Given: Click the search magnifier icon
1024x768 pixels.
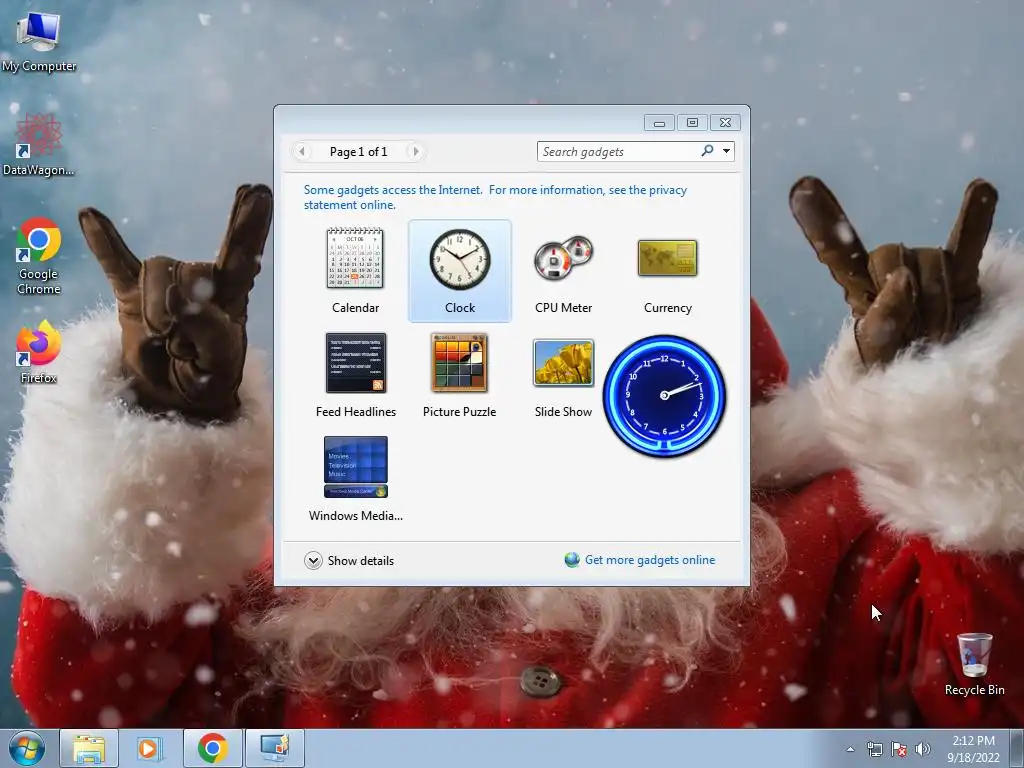Looking at the screenshot, I should [x=707, y=151].
